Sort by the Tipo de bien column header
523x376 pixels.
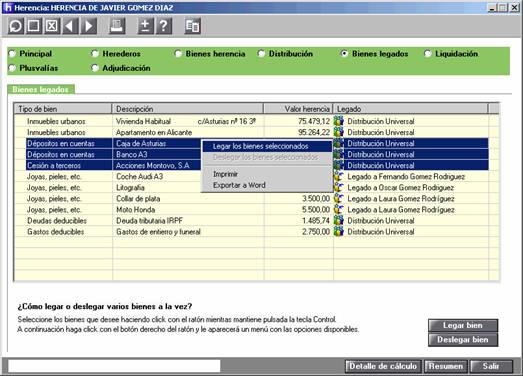63,109
